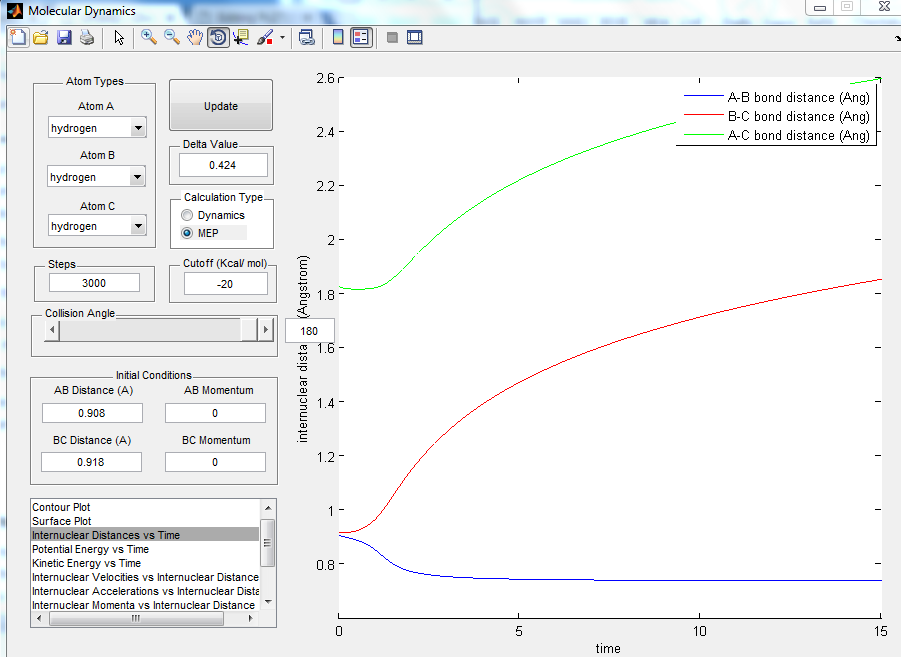Click the New Figure toolbar icon
This screenshot has width=901, height=657.
(x=18, y=38)
